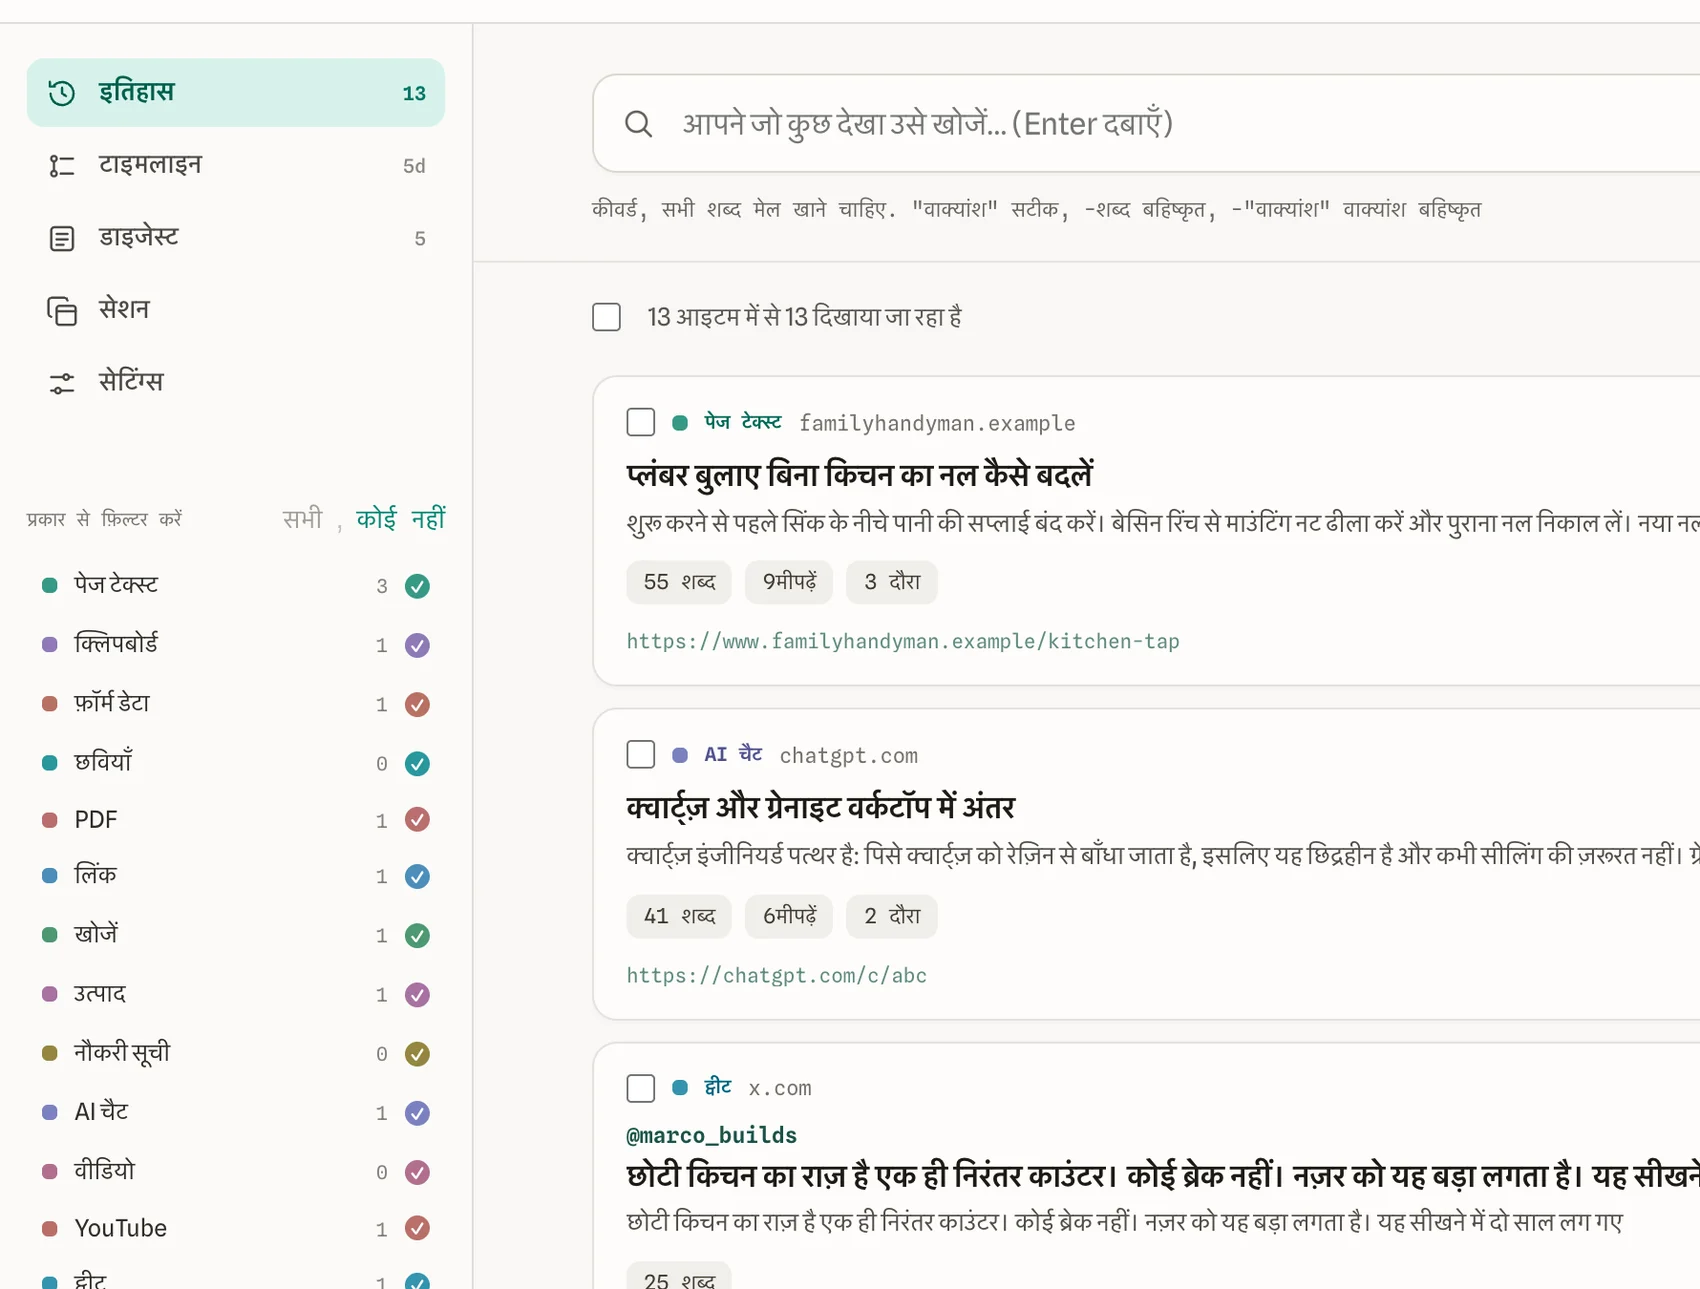
Task: Click the 41 शब्द tag
Action: 679,916
